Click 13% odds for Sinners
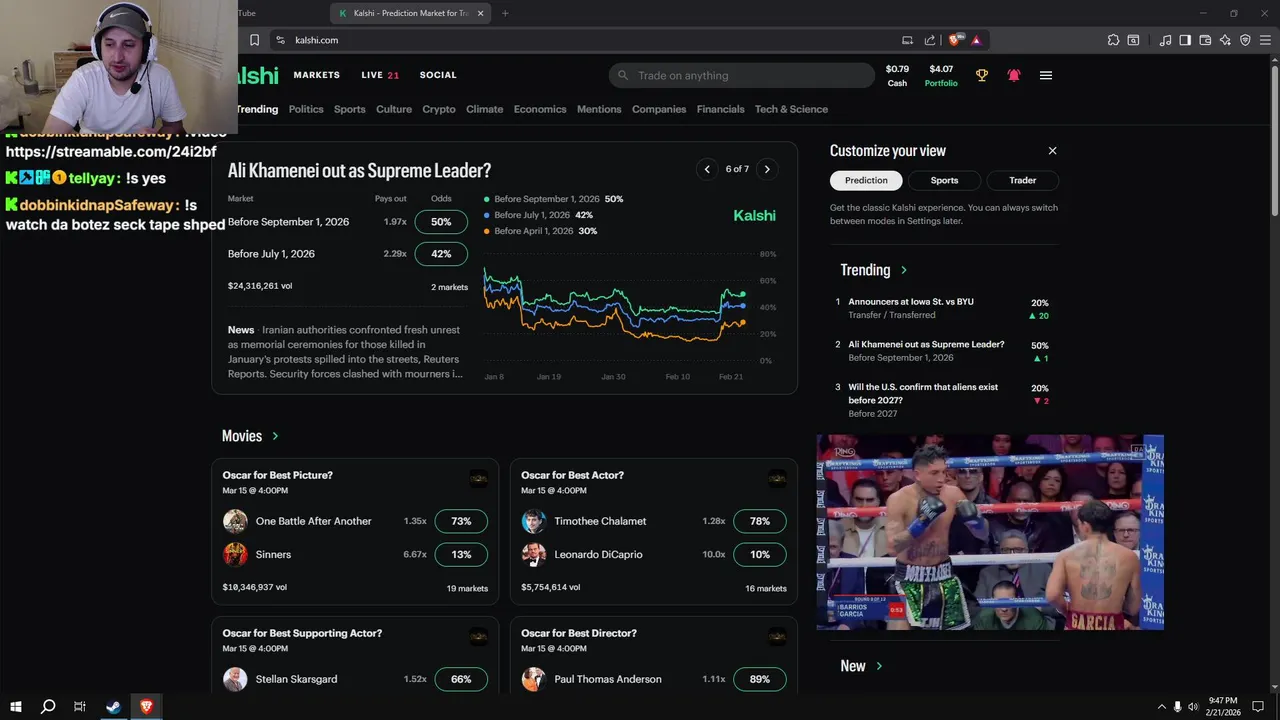Viewport: 1280px width, 720px height. tap(461, 554)
